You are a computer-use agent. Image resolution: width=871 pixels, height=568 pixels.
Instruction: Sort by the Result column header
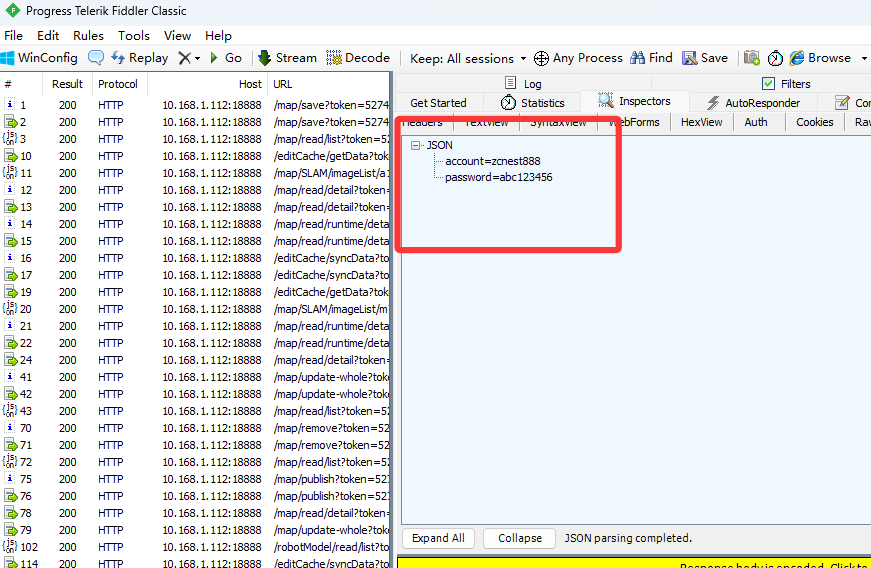pyautogui.click(x=67, y=84)
